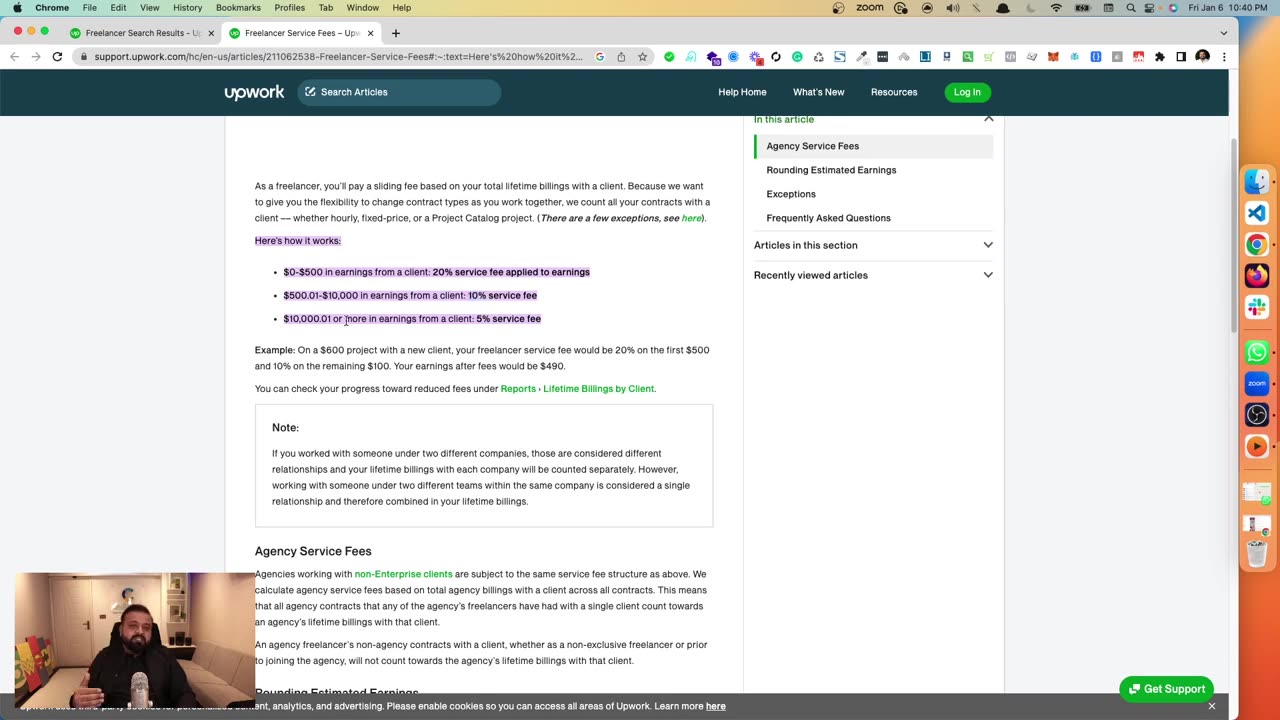Open Chrome side panel icon
Image resolution: width=1280 pixels, height=720 pixels.
click(1181, 57)
